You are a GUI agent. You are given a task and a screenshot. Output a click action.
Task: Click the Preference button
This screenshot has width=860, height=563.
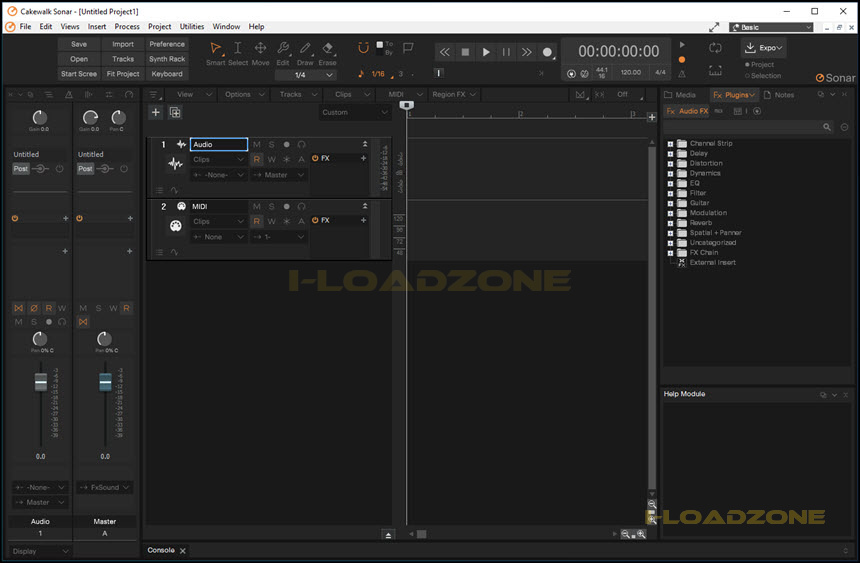click(167, 44)
